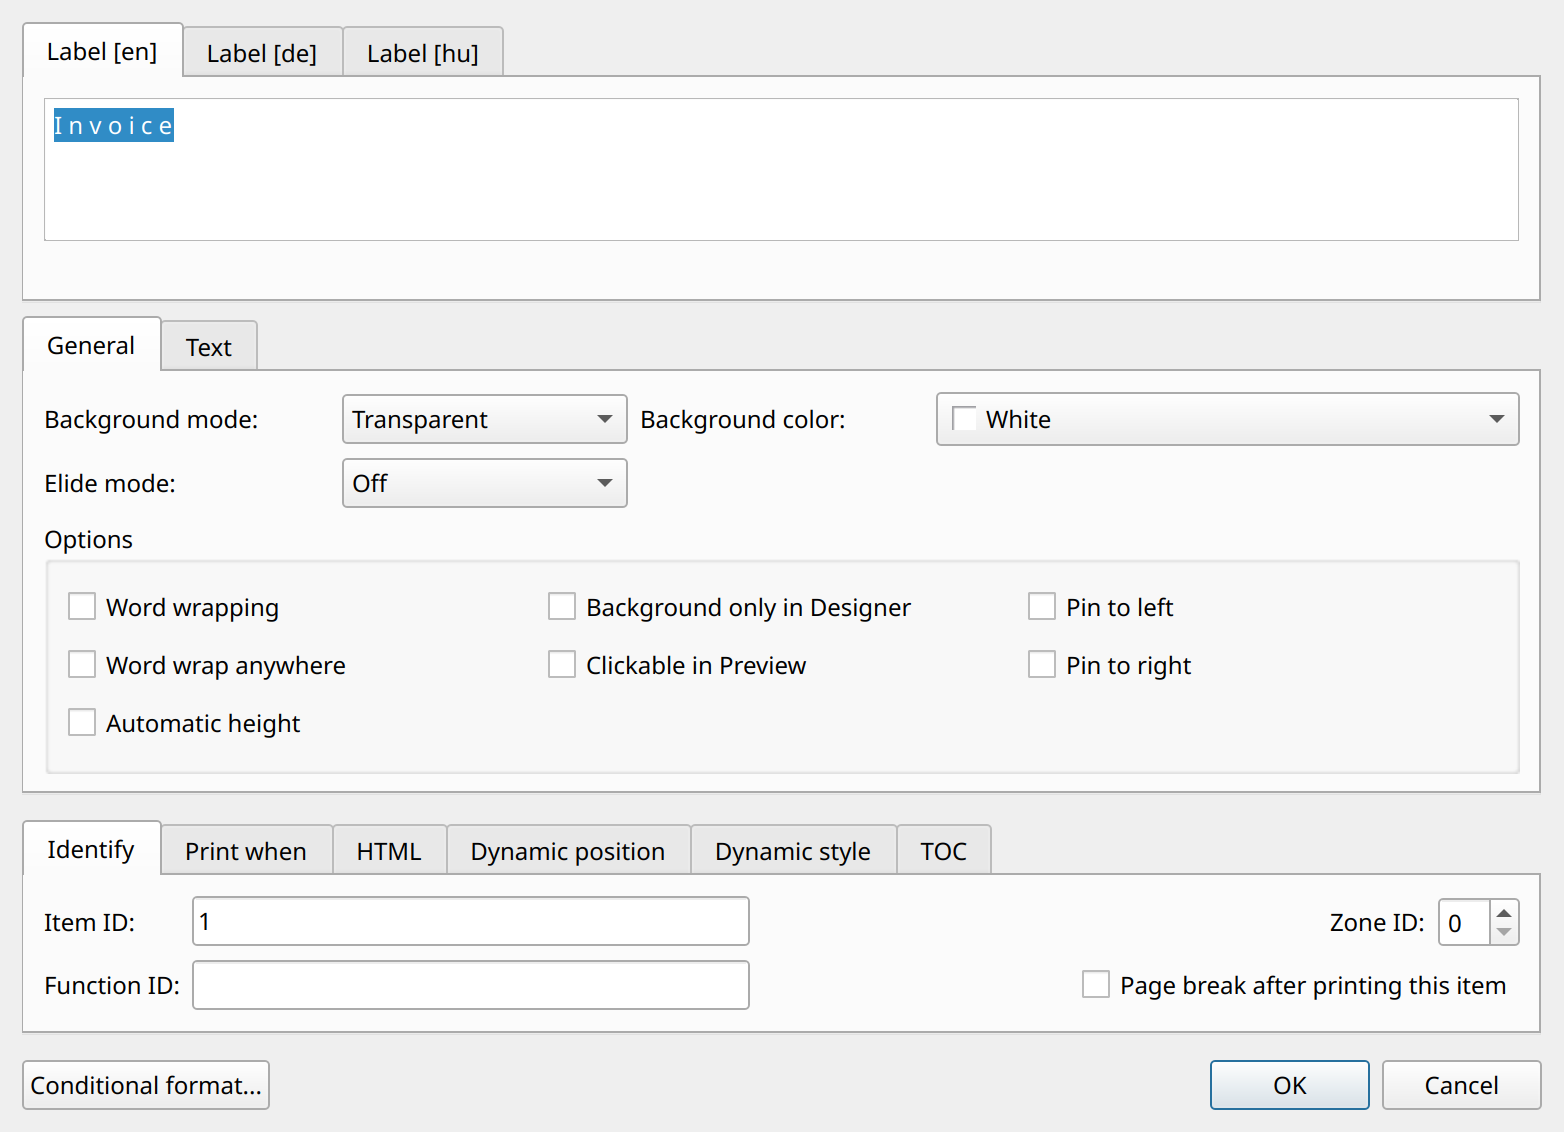This screenshot has height=1132, width=1564.
Task: Open the Print when tab
Action: click(246, 851)
